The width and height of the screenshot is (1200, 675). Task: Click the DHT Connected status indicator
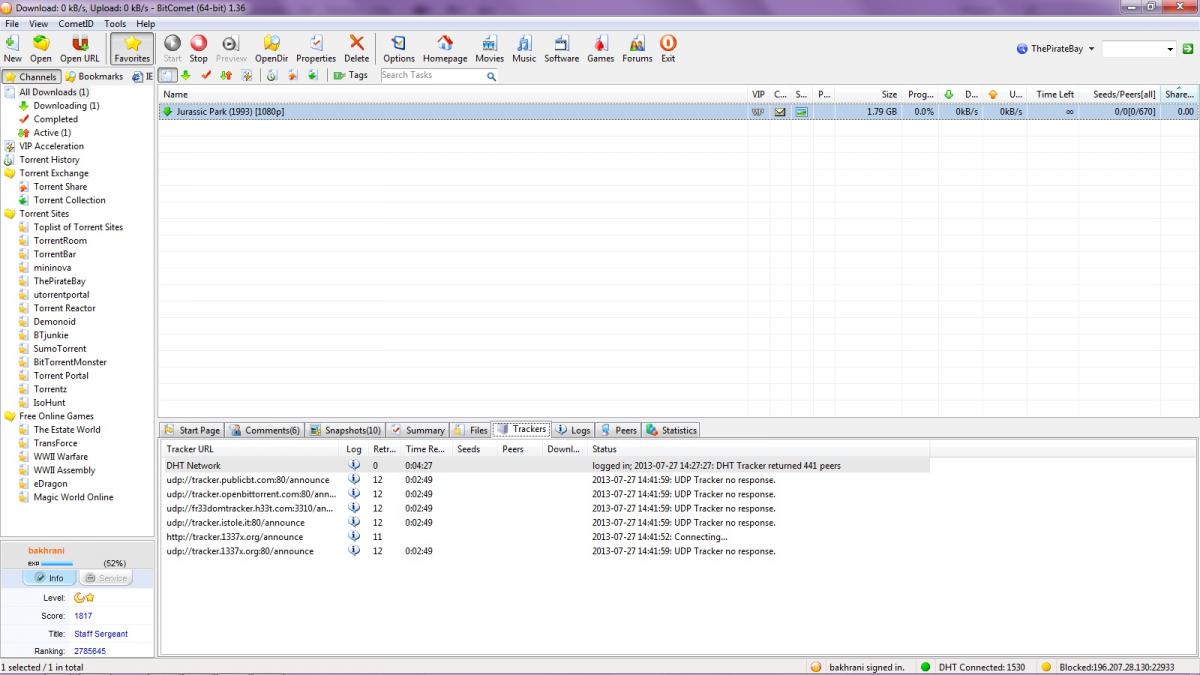[x=973, y=667]
